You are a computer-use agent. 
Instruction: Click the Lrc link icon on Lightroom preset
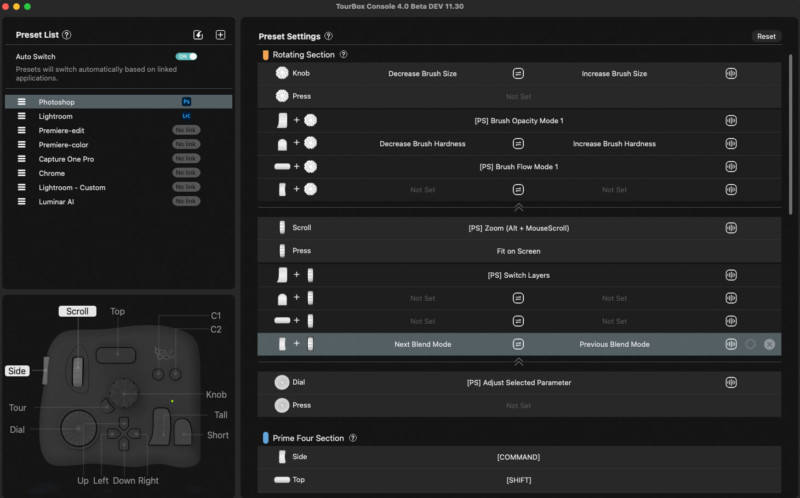[186, 116]
